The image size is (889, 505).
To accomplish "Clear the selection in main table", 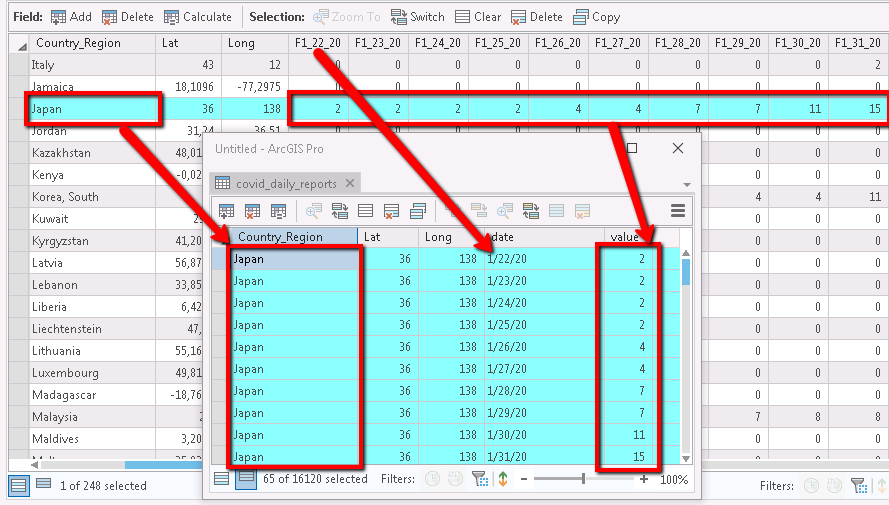I will click(478, 17).
